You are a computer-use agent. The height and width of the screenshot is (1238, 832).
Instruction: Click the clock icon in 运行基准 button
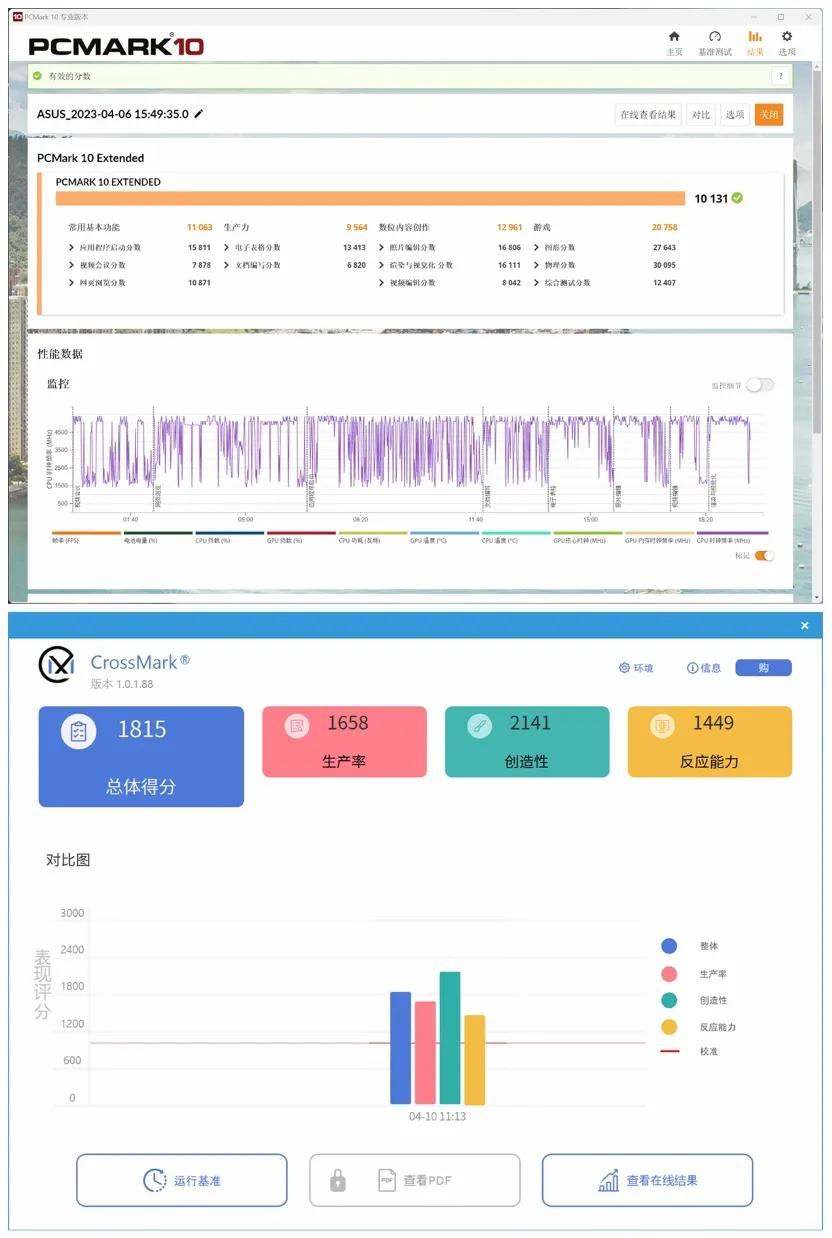(154, 1181)
